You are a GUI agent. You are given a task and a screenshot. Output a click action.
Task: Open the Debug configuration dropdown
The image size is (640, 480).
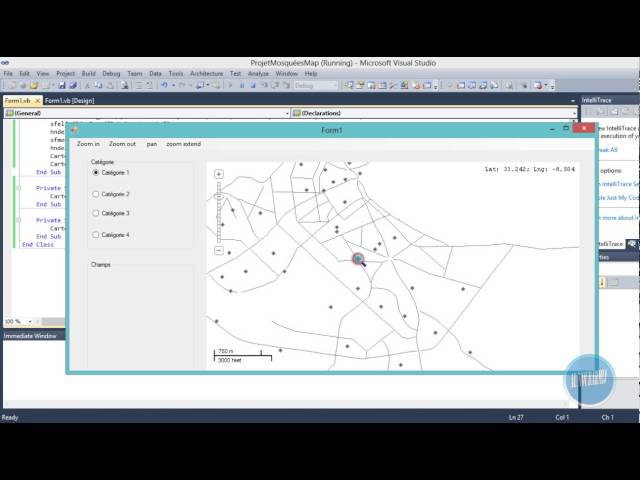316,85
